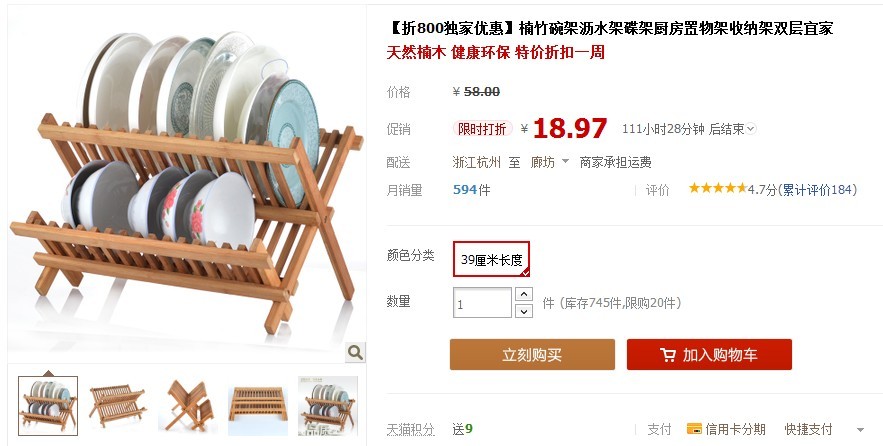Click the shopping cart icon in red button
The width and height of the screenshot is (883, 446).
click(x=668, y=355)
